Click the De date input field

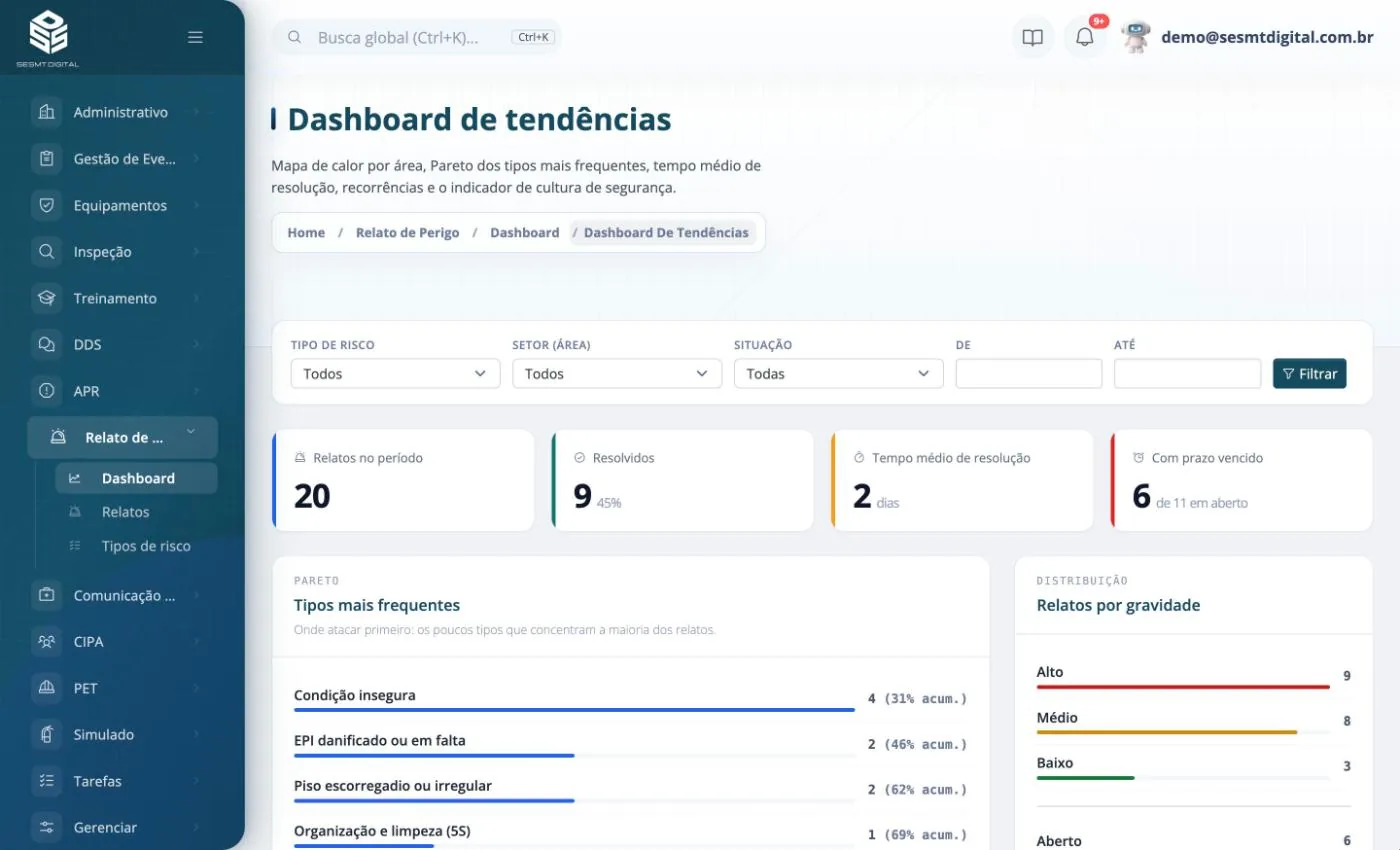tap(1028, 374)
